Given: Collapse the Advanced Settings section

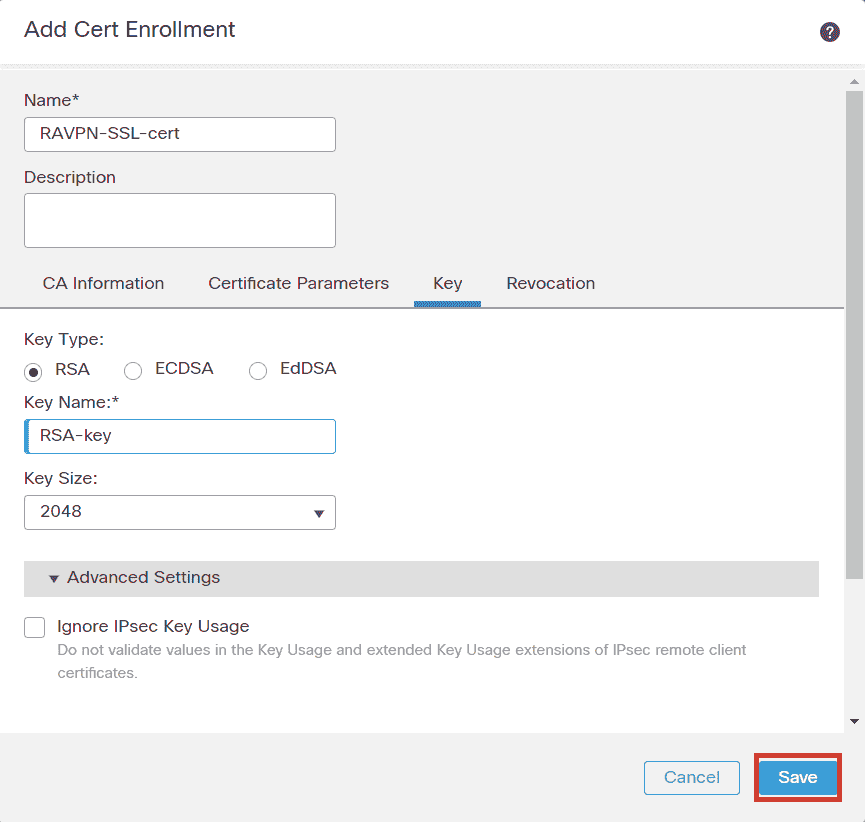Looking at the screenshot, I should (421, 579).
